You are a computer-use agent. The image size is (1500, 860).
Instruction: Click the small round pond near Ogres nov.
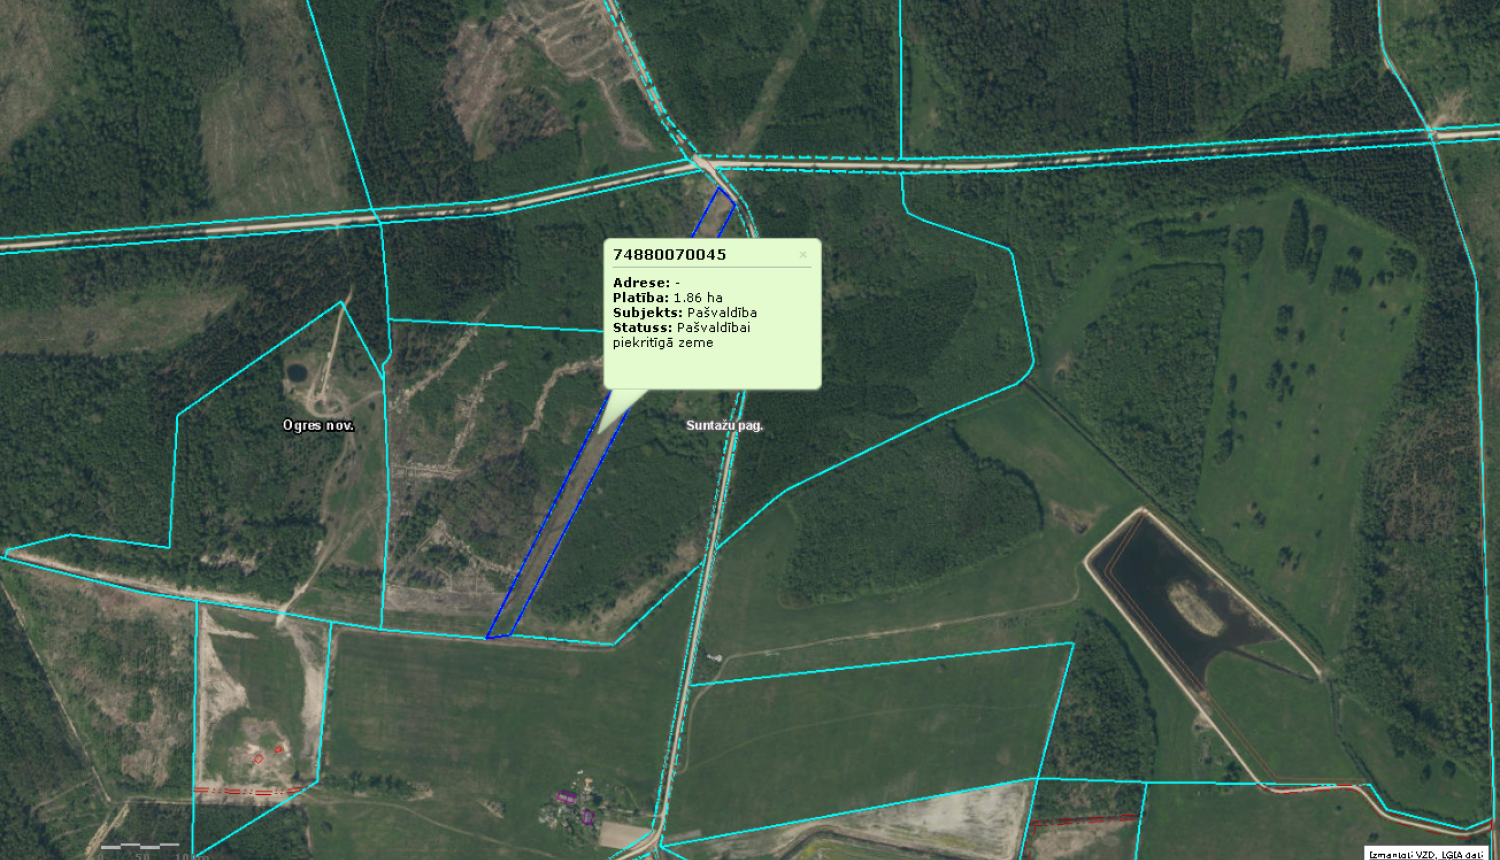click(x=296, y=373)
